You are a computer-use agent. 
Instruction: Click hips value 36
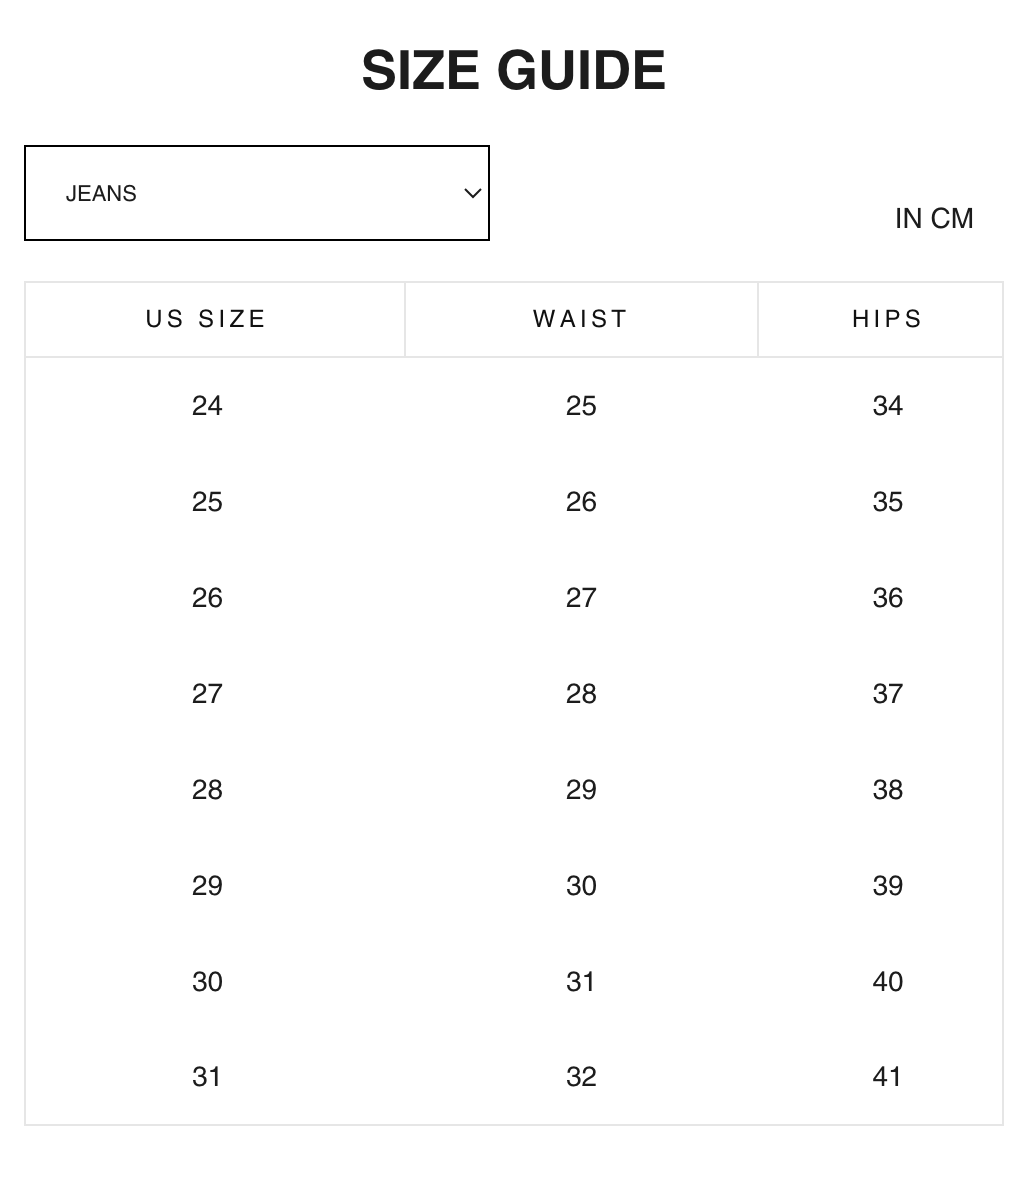click(888, 598)
